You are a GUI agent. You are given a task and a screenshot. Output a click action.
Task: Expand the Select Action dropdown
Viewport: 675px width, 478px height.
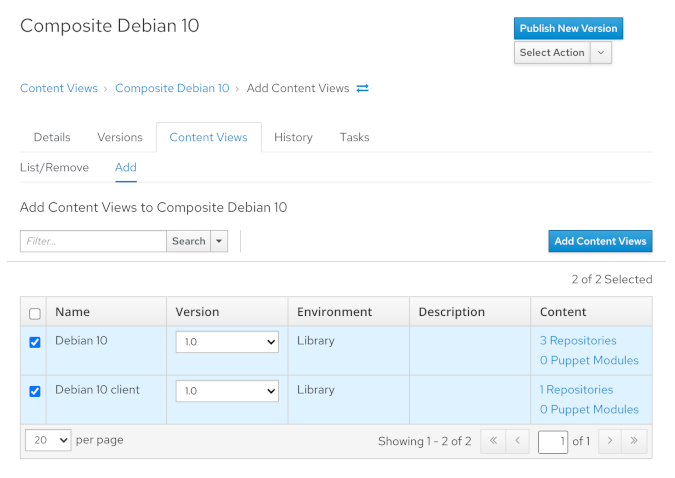click(600, 53)
